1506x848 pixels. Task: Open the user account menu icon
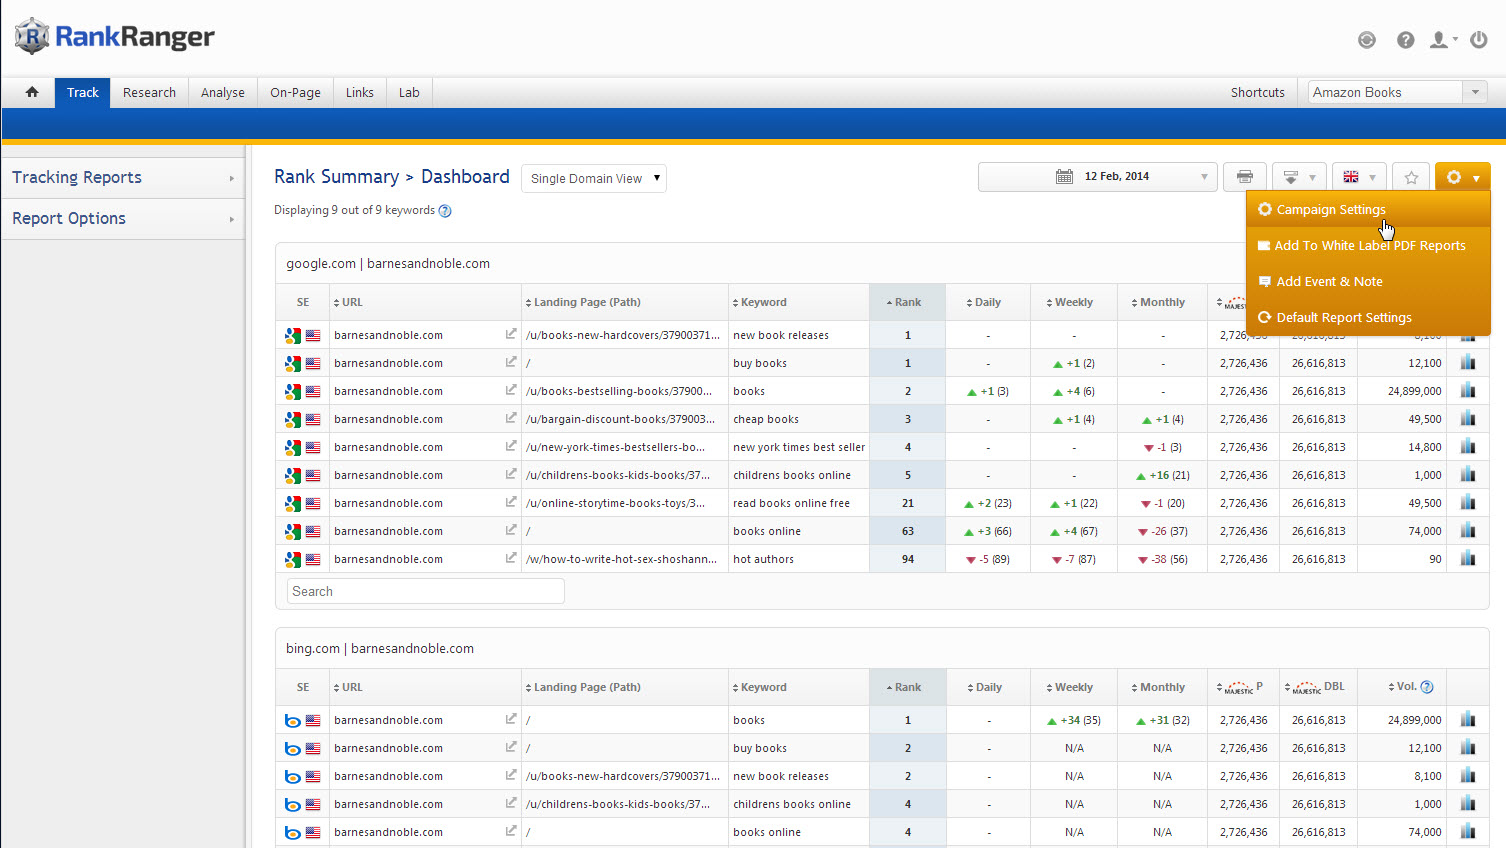click(x=1441, y=40)
